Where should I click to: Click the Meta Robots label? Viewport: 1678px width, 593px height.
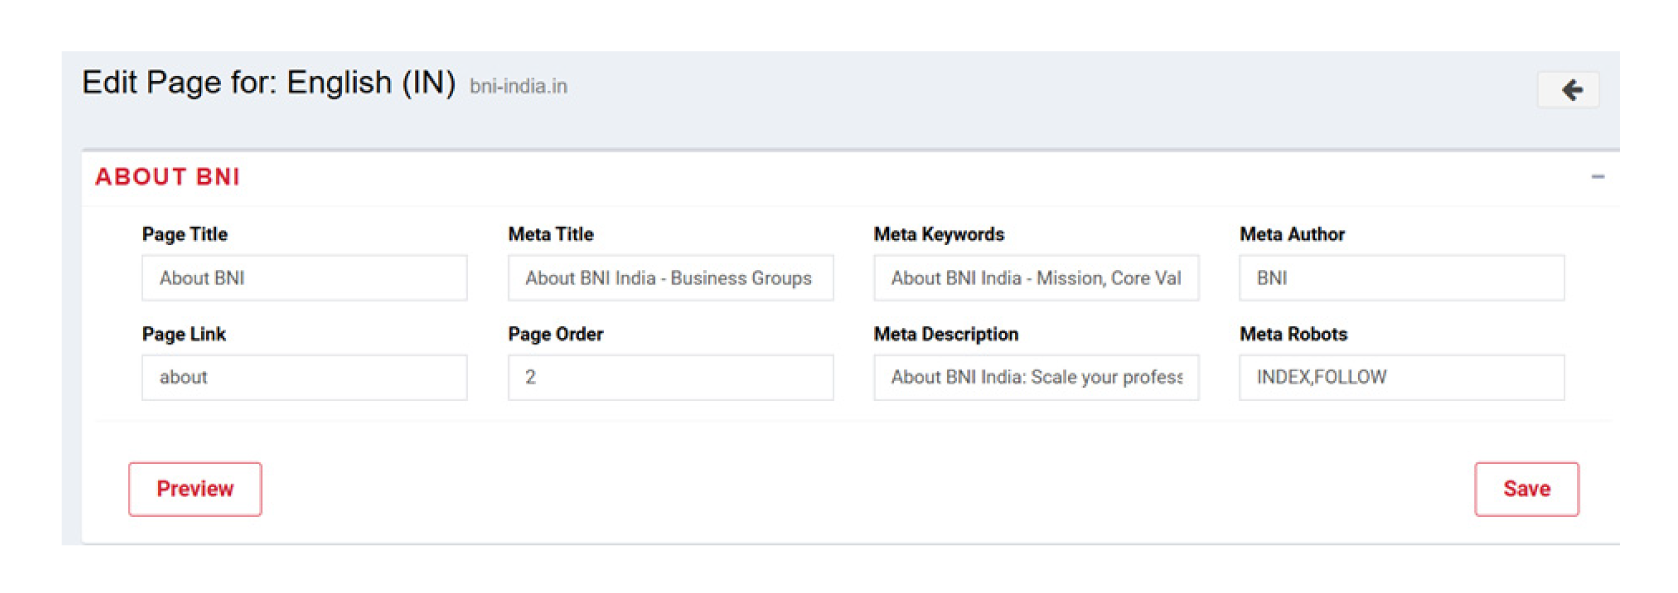coord(1293,334)
